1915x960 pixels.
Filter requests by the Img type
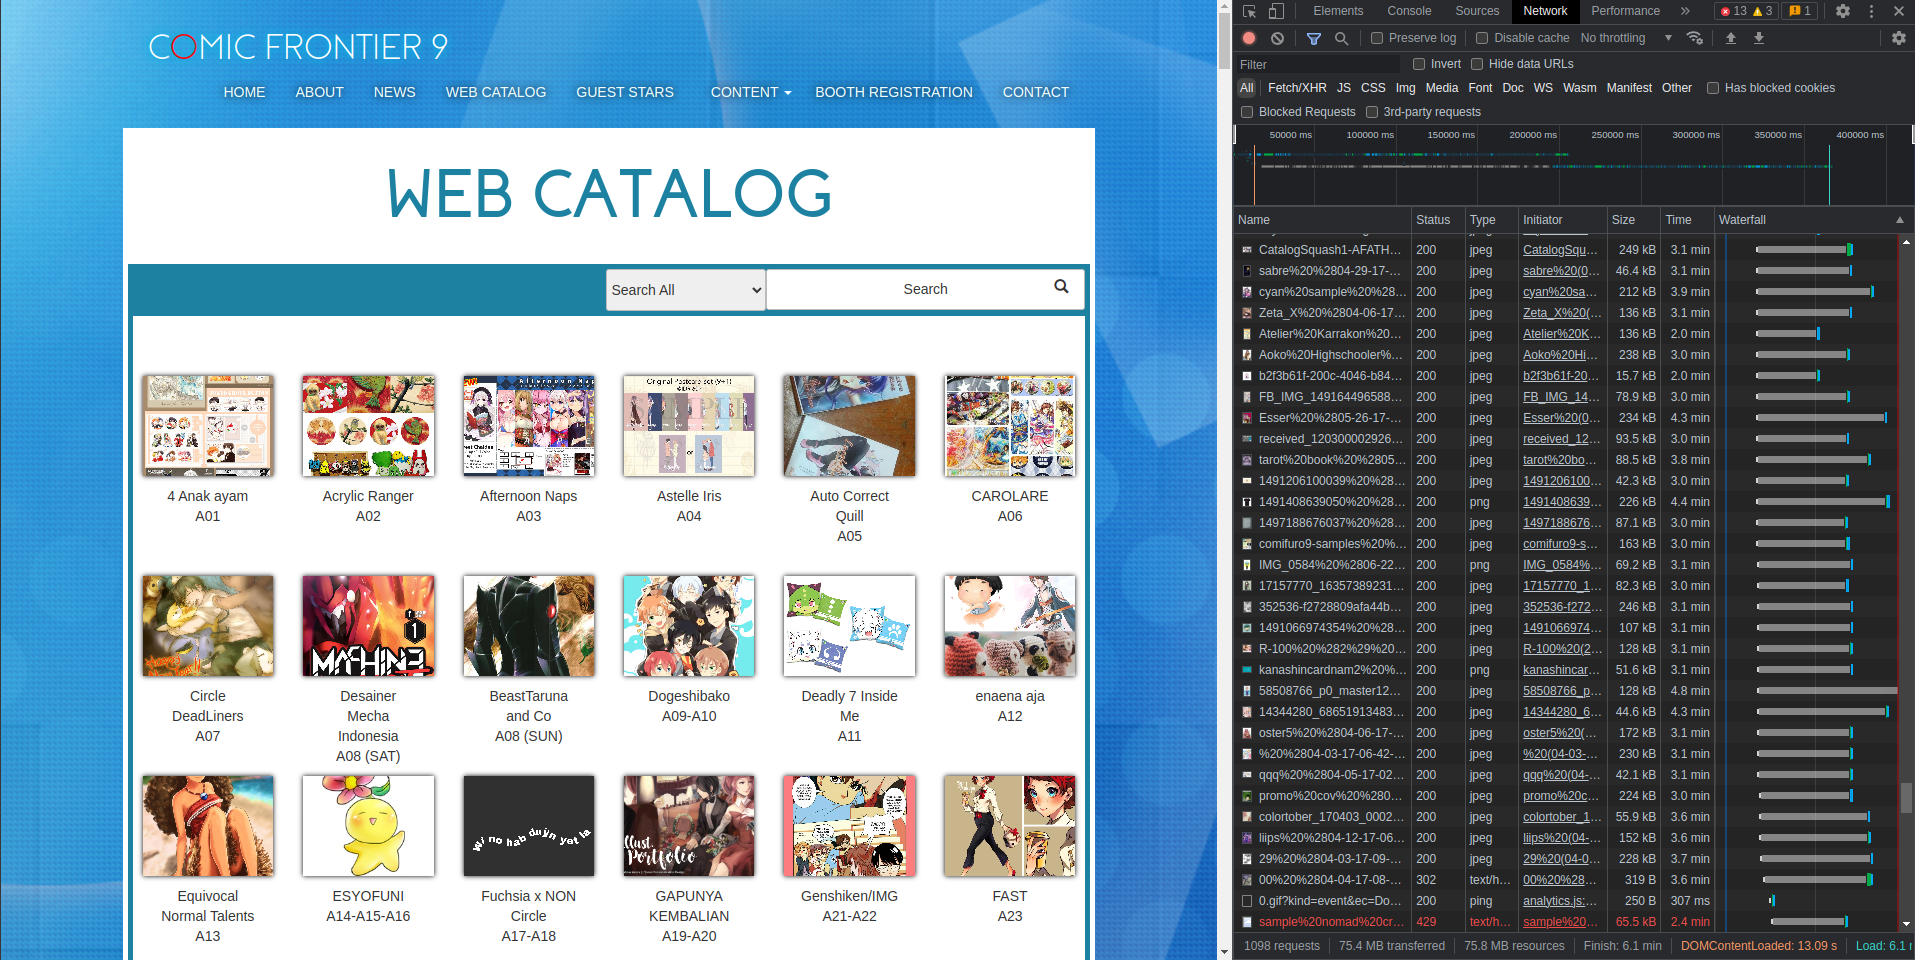(1405, 88)
